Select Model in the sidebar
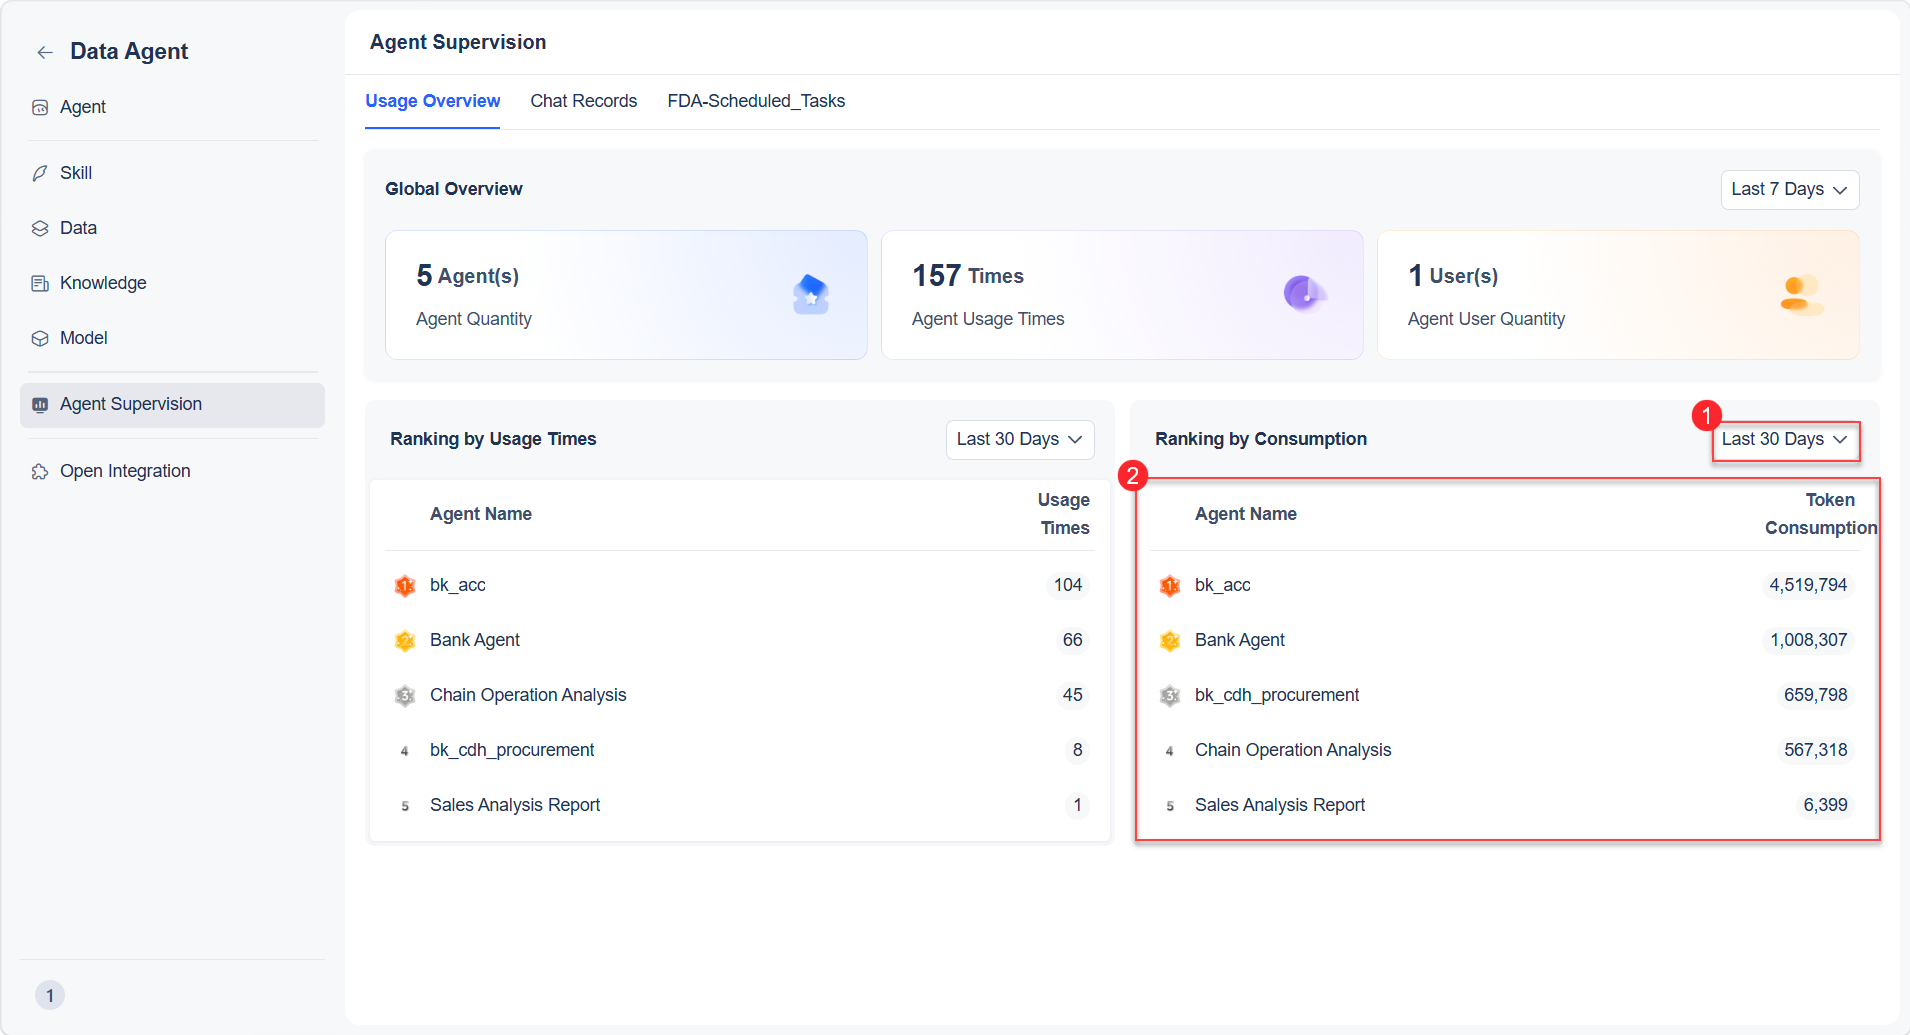This screenshot has width=1910, height=1035. pos(172,338)
